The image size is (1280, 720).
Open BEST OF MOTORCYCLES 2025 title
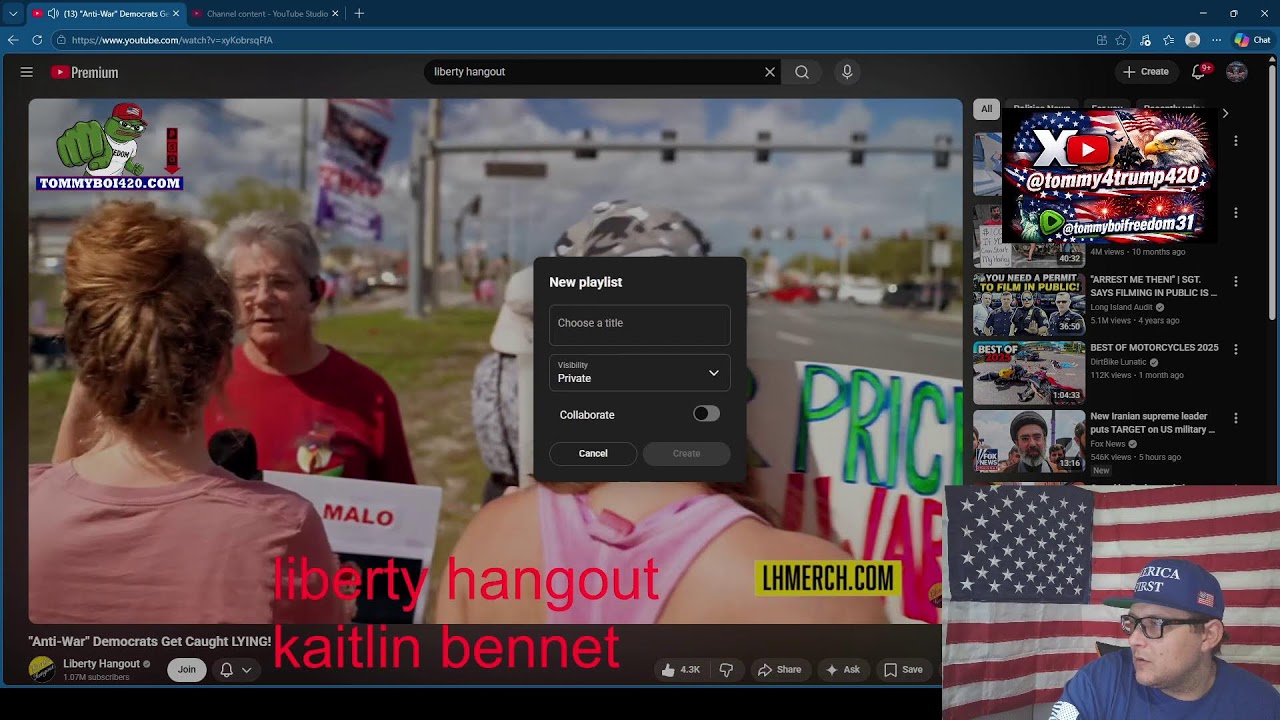[x=1154, y=348]
